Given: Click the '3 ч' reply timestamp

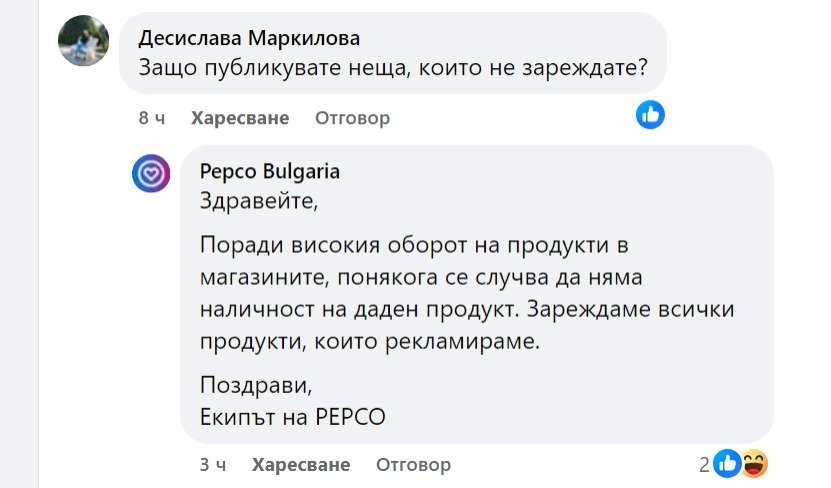Looking at the screenshot, I should 212,465.
